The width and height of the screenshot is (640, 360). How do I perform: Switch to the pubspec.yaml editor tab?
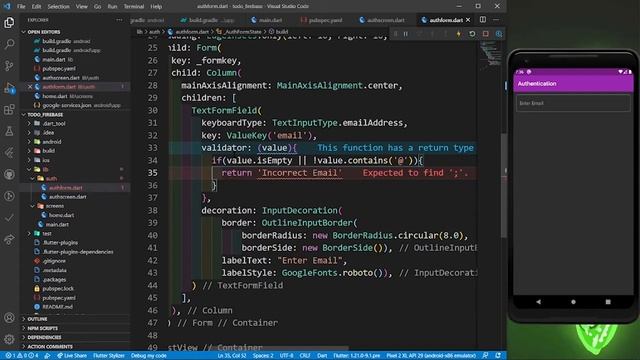coord(321,20)
